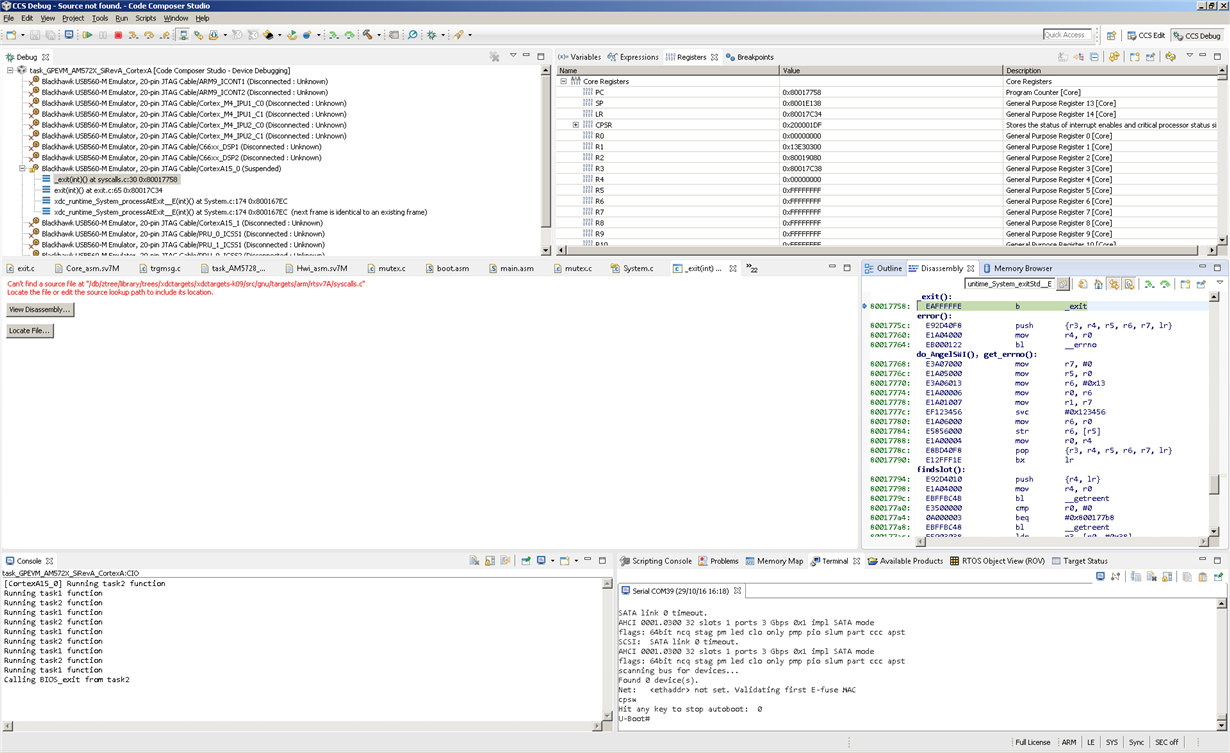
Task: Click the Step Return toolbar icon
Action: tap(165, 35)
